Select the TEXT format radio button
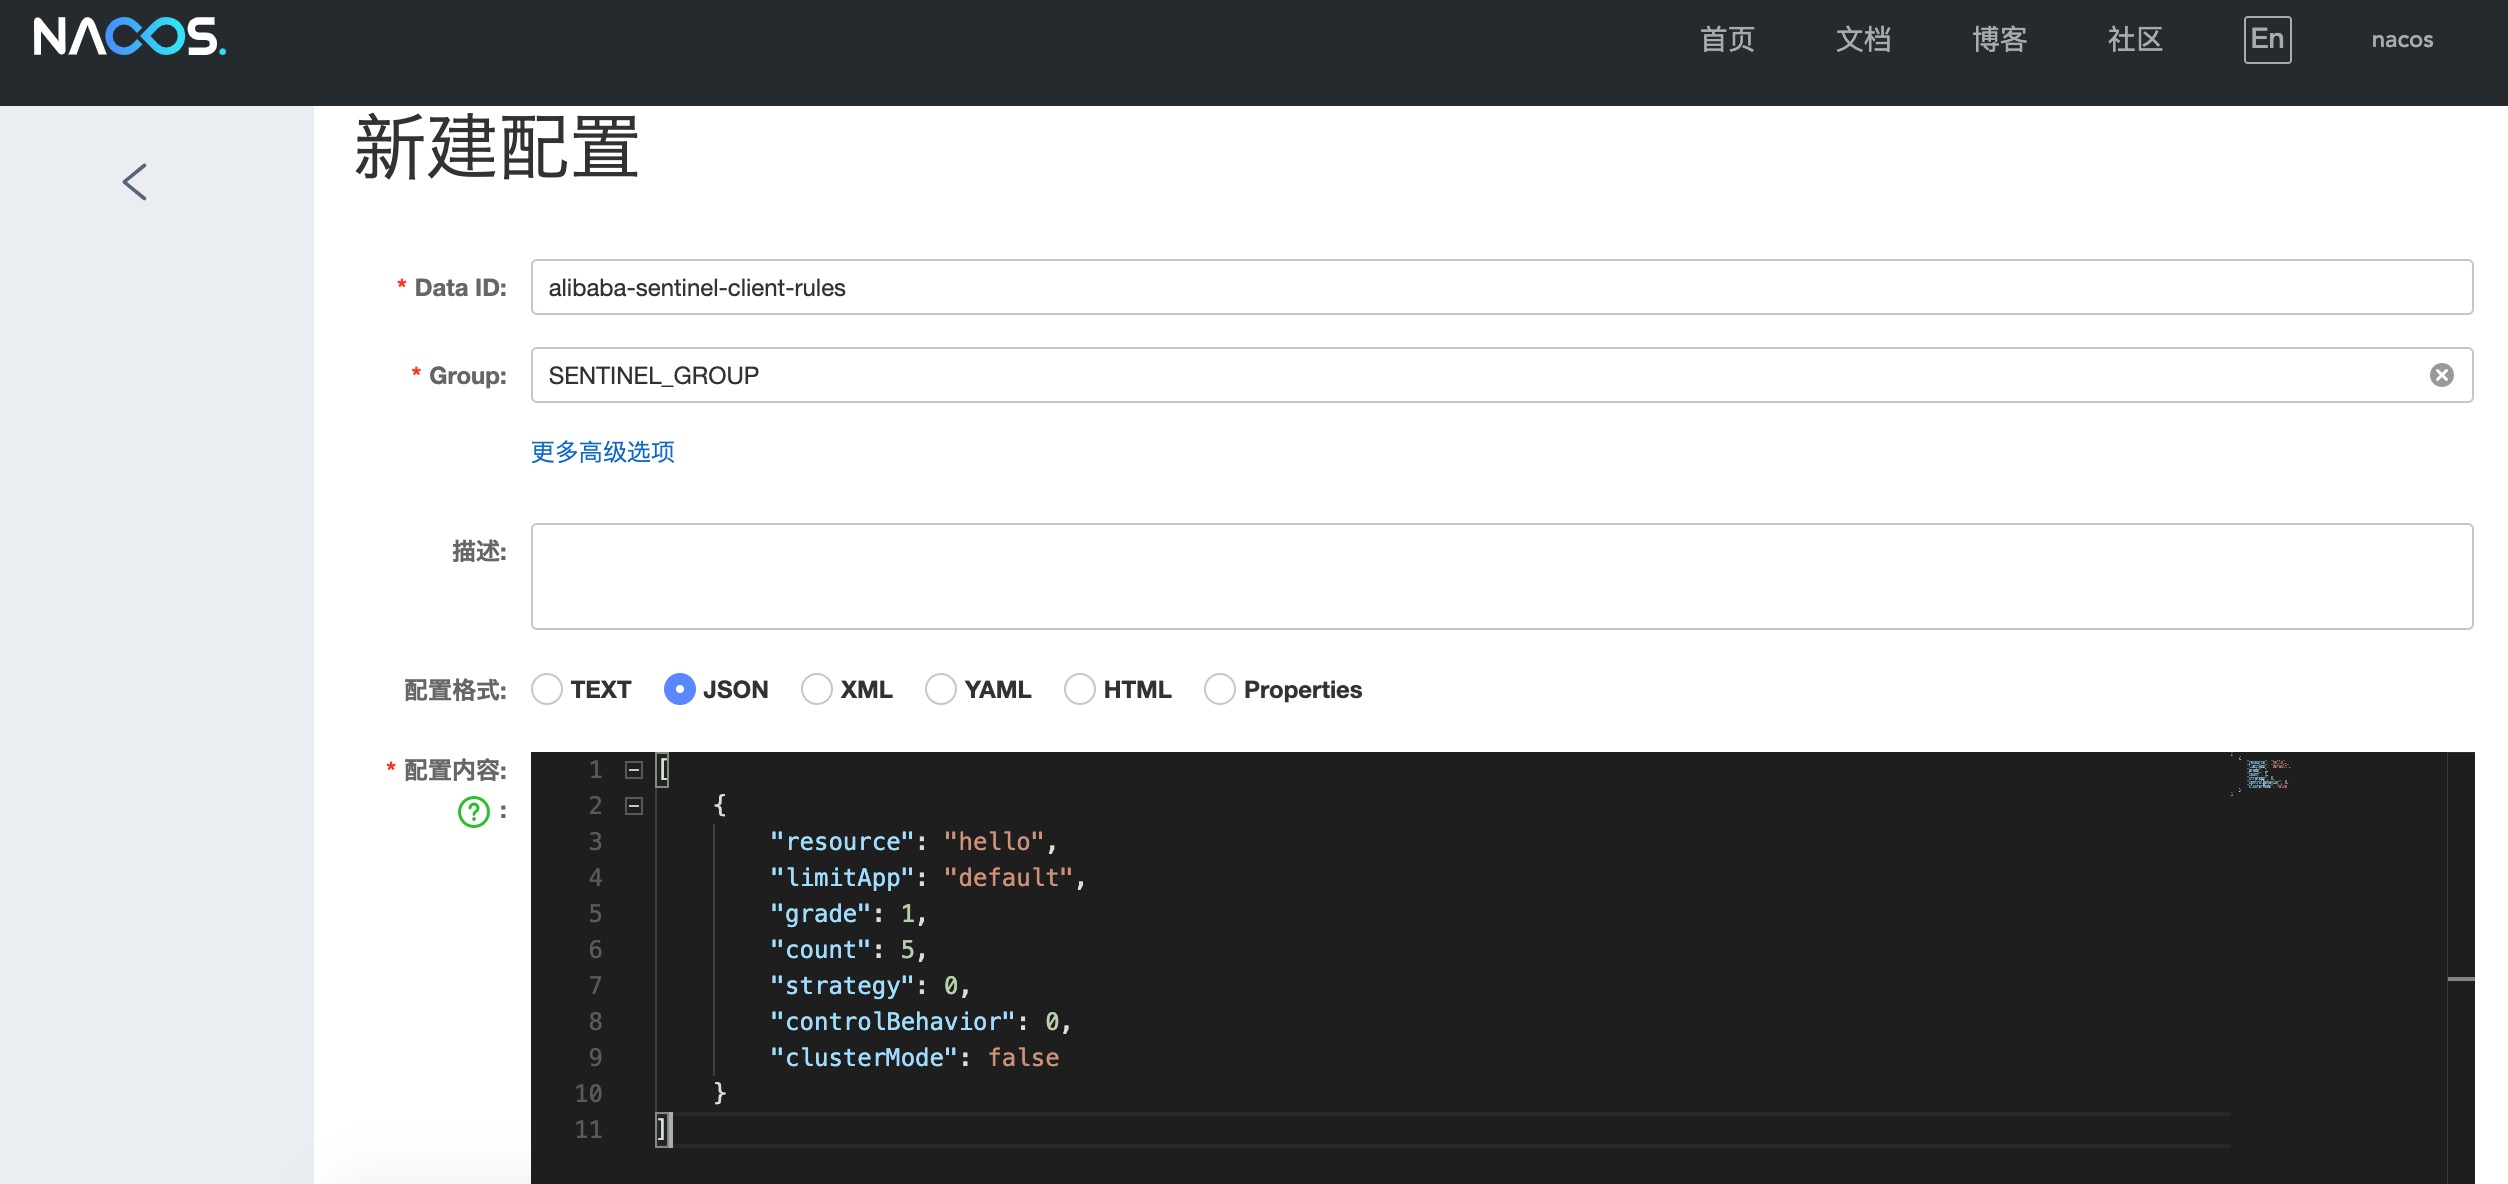The height and width of the screenshot is (1184, 2508). coord(547,689)
